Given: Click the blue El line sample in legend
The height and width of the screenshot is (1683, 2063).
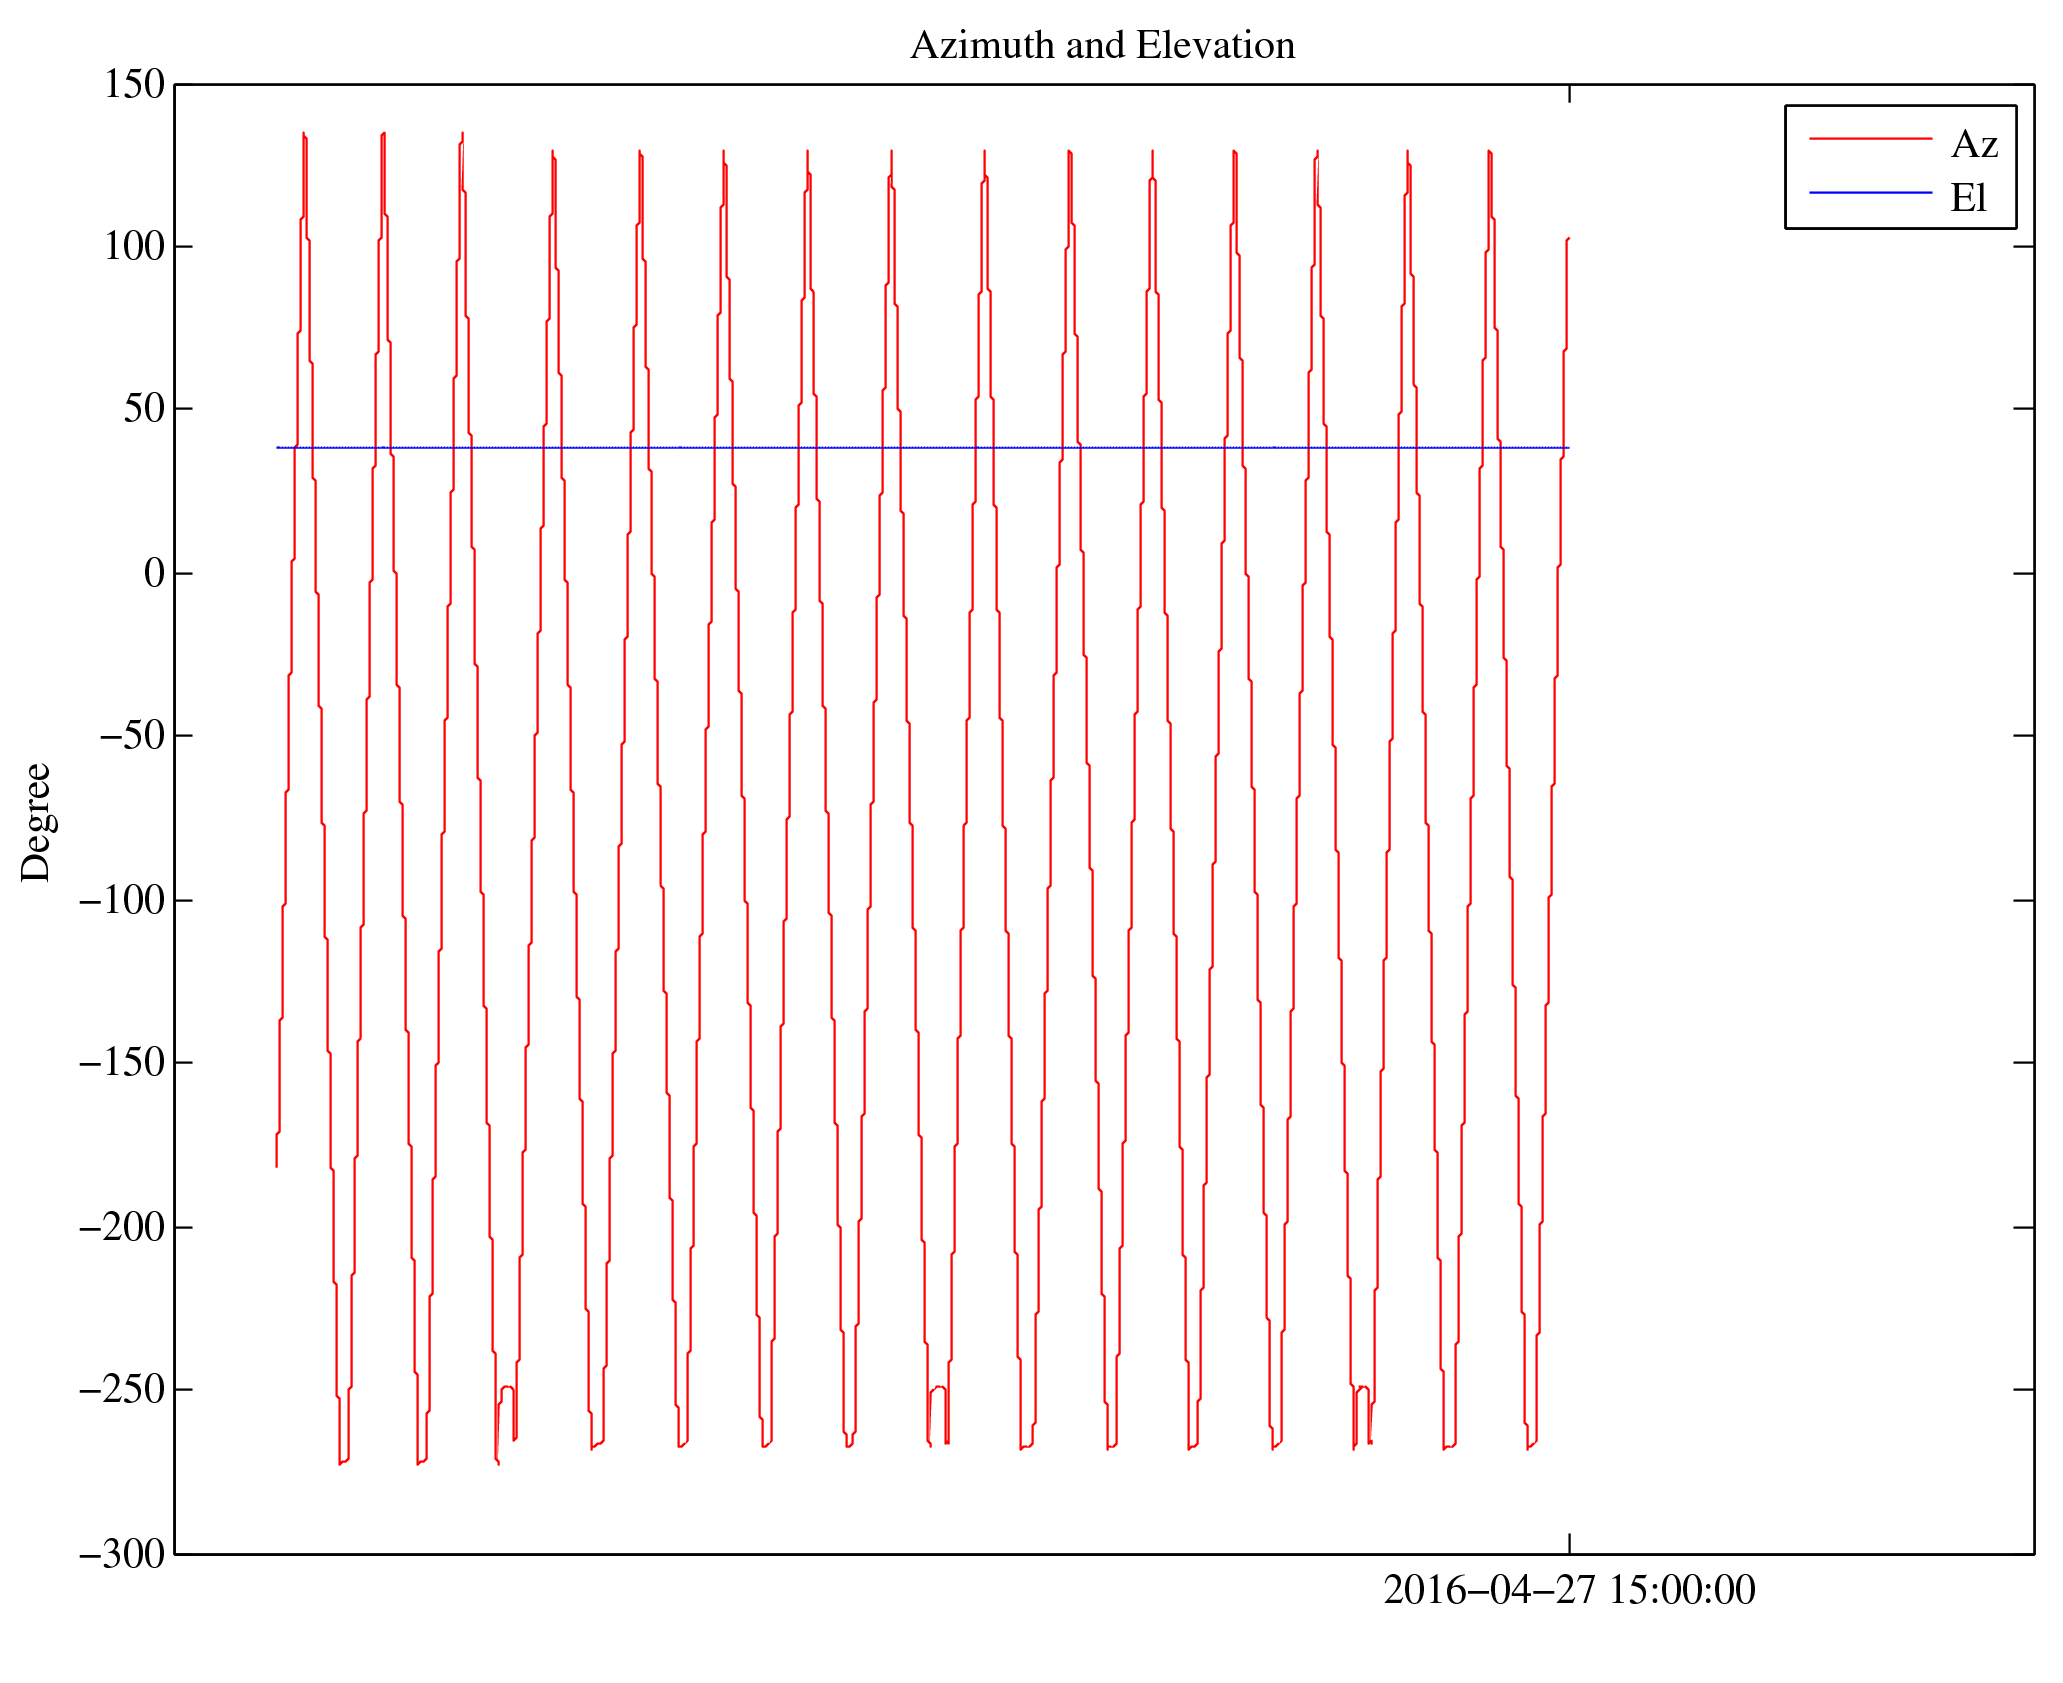Looking at the screenshot, I should (x=1869, y=192).
